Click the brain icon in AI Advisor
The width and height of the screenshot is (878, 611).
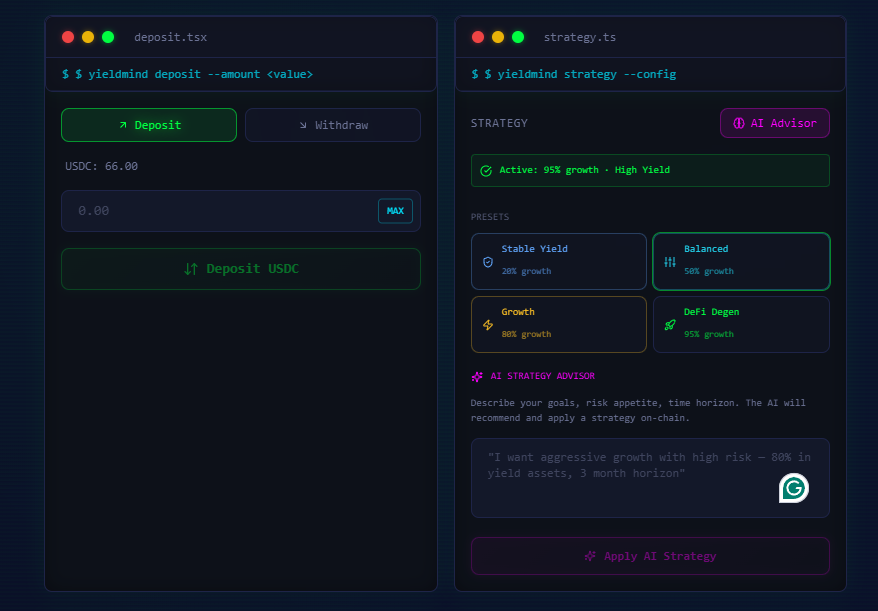click(x=739, y=123)
